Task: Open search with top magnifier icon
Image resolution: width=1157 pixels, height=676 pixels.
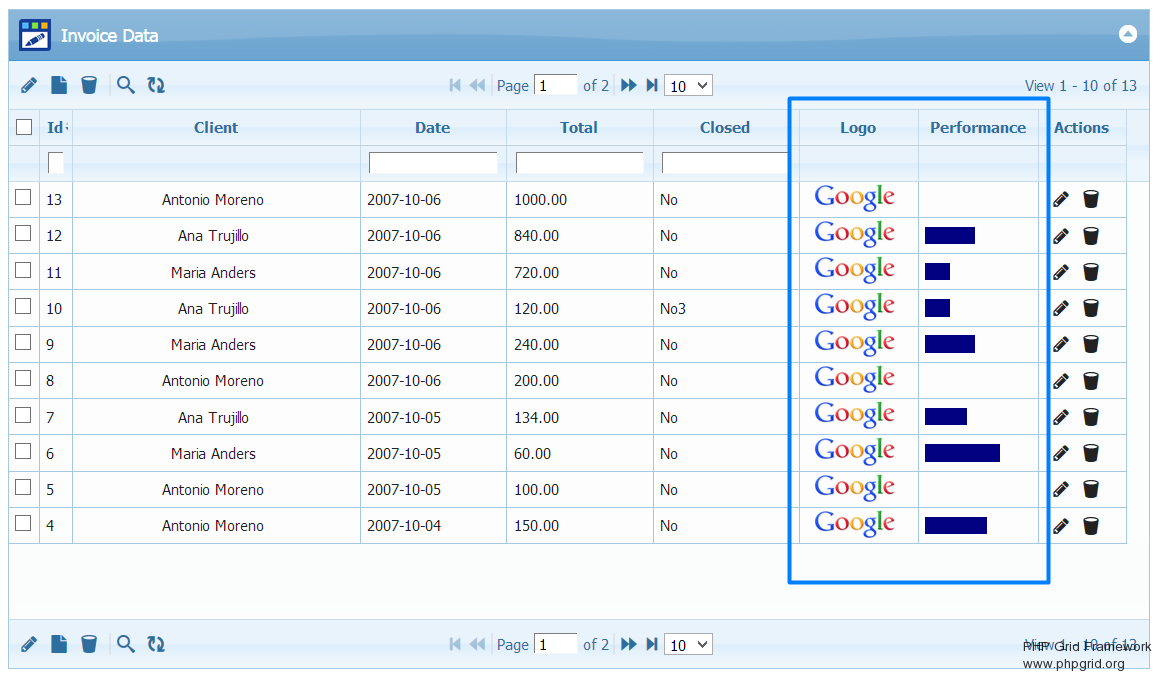Action: pos(125,85)
